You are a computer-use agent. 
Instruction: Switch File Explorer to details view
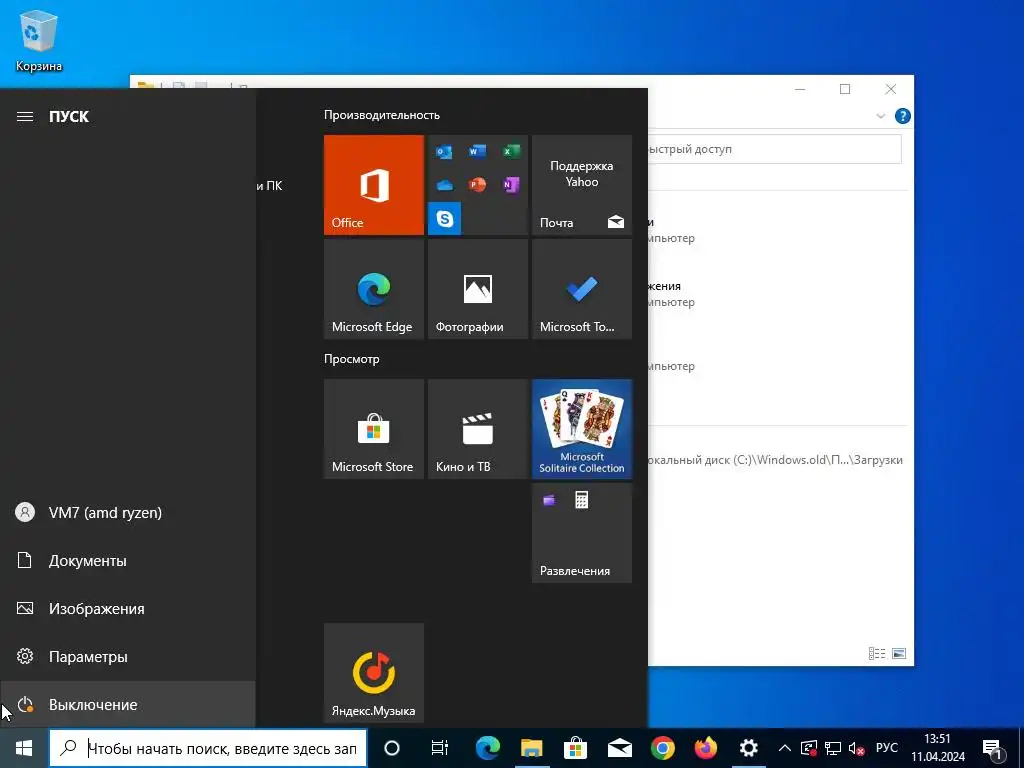(x=876, y=653)
